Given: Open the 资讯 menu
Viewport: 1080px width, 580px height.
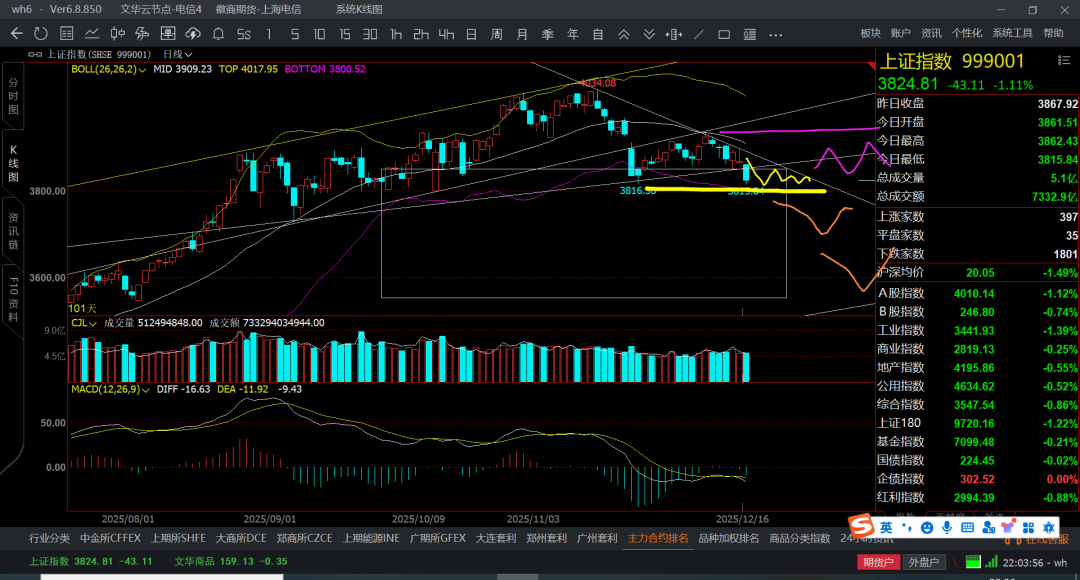Looking at the screenshot, I should click(x=931, y=33).
